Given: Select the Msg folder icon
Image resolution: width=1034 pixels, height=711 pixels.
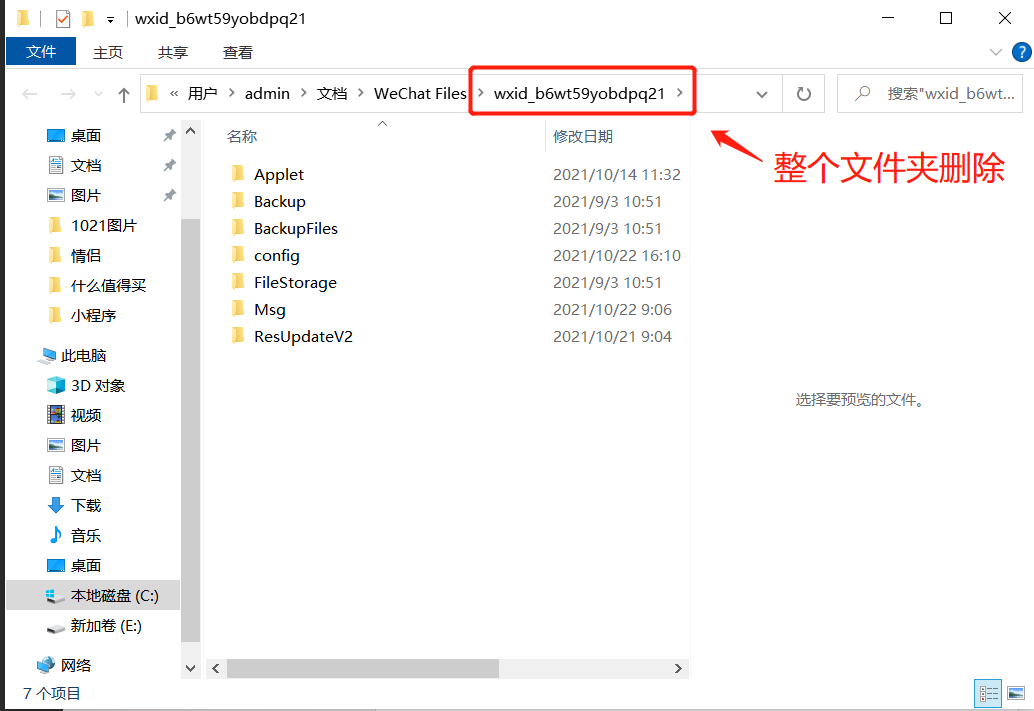Looking at the screenshot, I should pyautogui.click(x=238, y=309).
